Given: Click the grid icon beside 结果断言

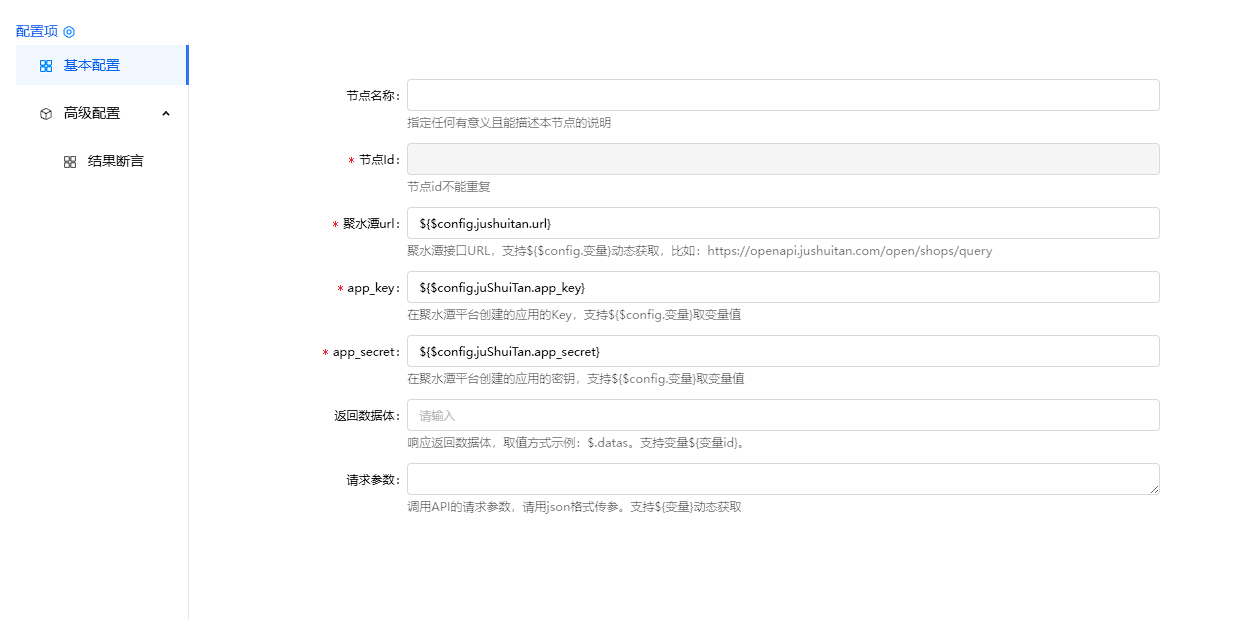Looking at the screenshot, I should [69, 160].
